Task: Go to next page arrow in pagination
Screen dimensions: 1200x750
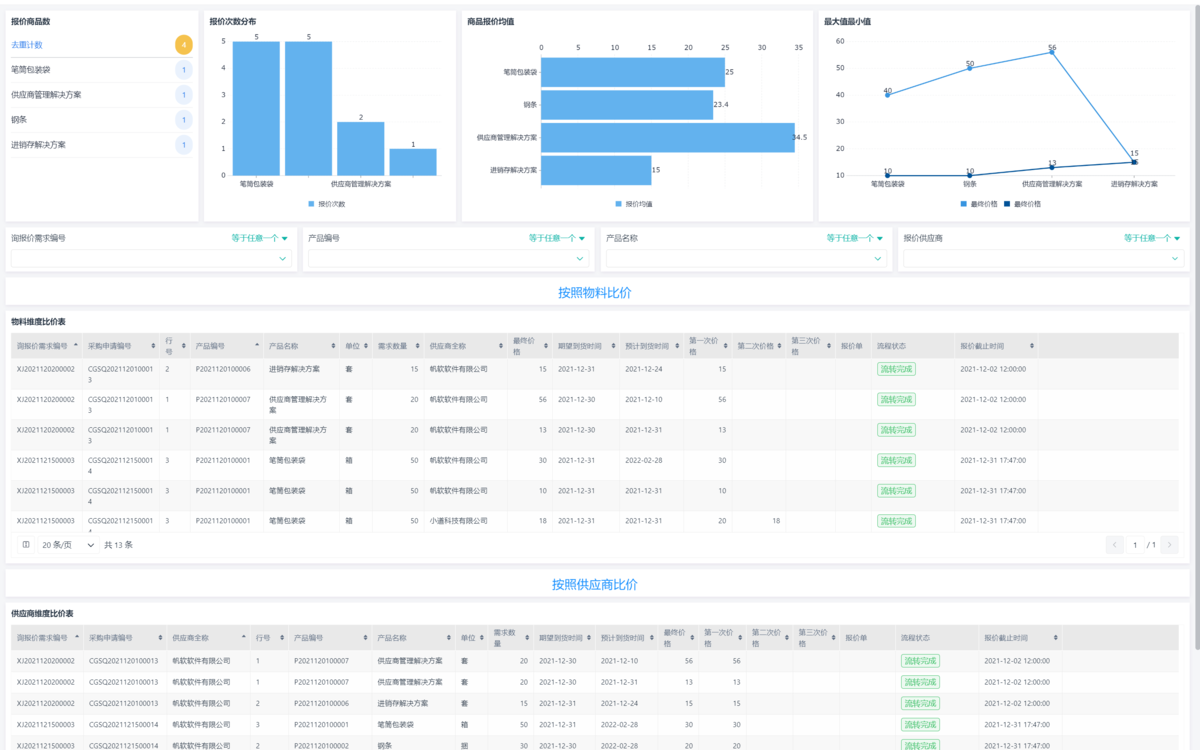Action: tap(1169, 545)
